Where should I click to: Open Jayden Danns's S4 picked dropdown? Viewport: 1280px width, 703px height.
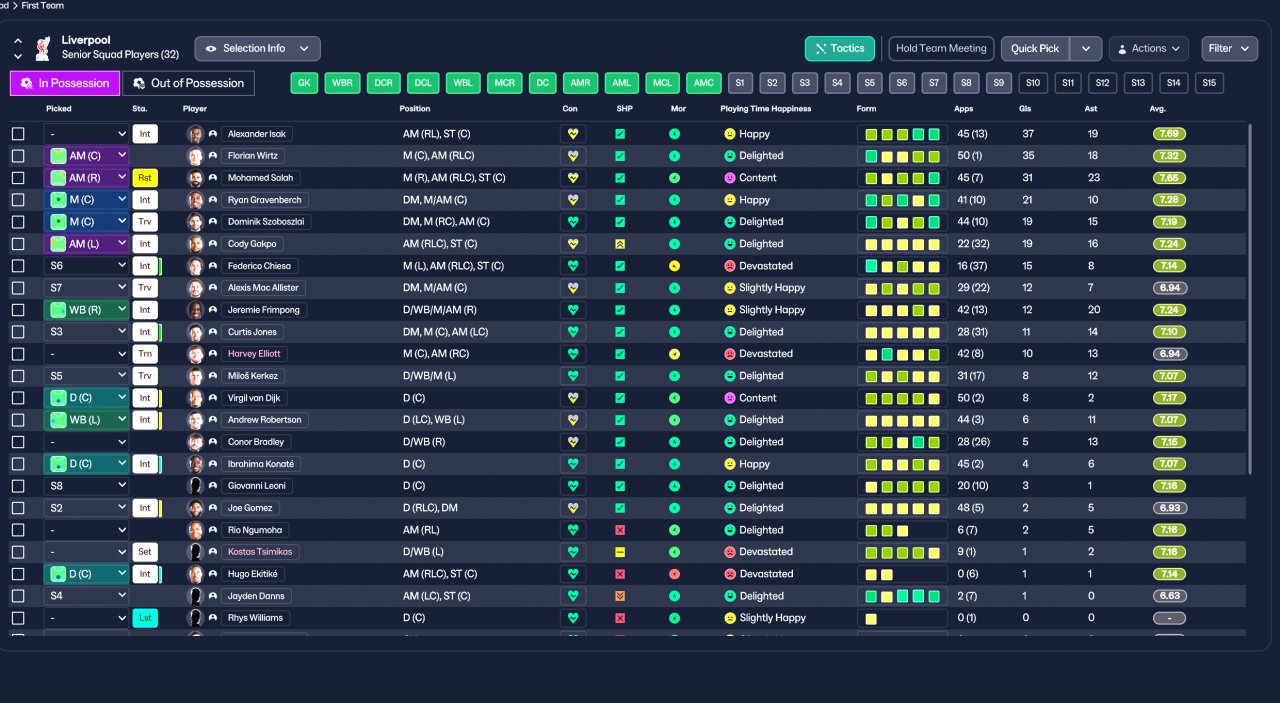(x=87, y=596)
